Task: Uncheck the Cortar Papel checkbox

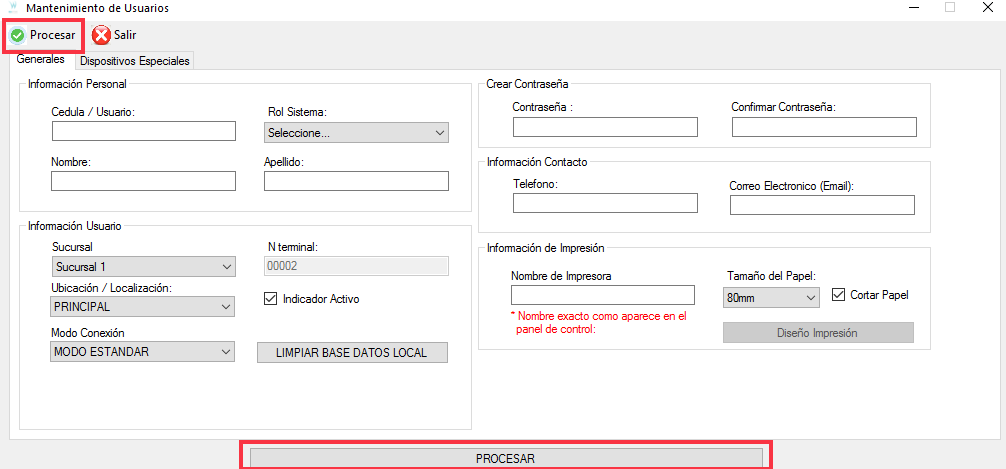Action: tap(838, 295)
